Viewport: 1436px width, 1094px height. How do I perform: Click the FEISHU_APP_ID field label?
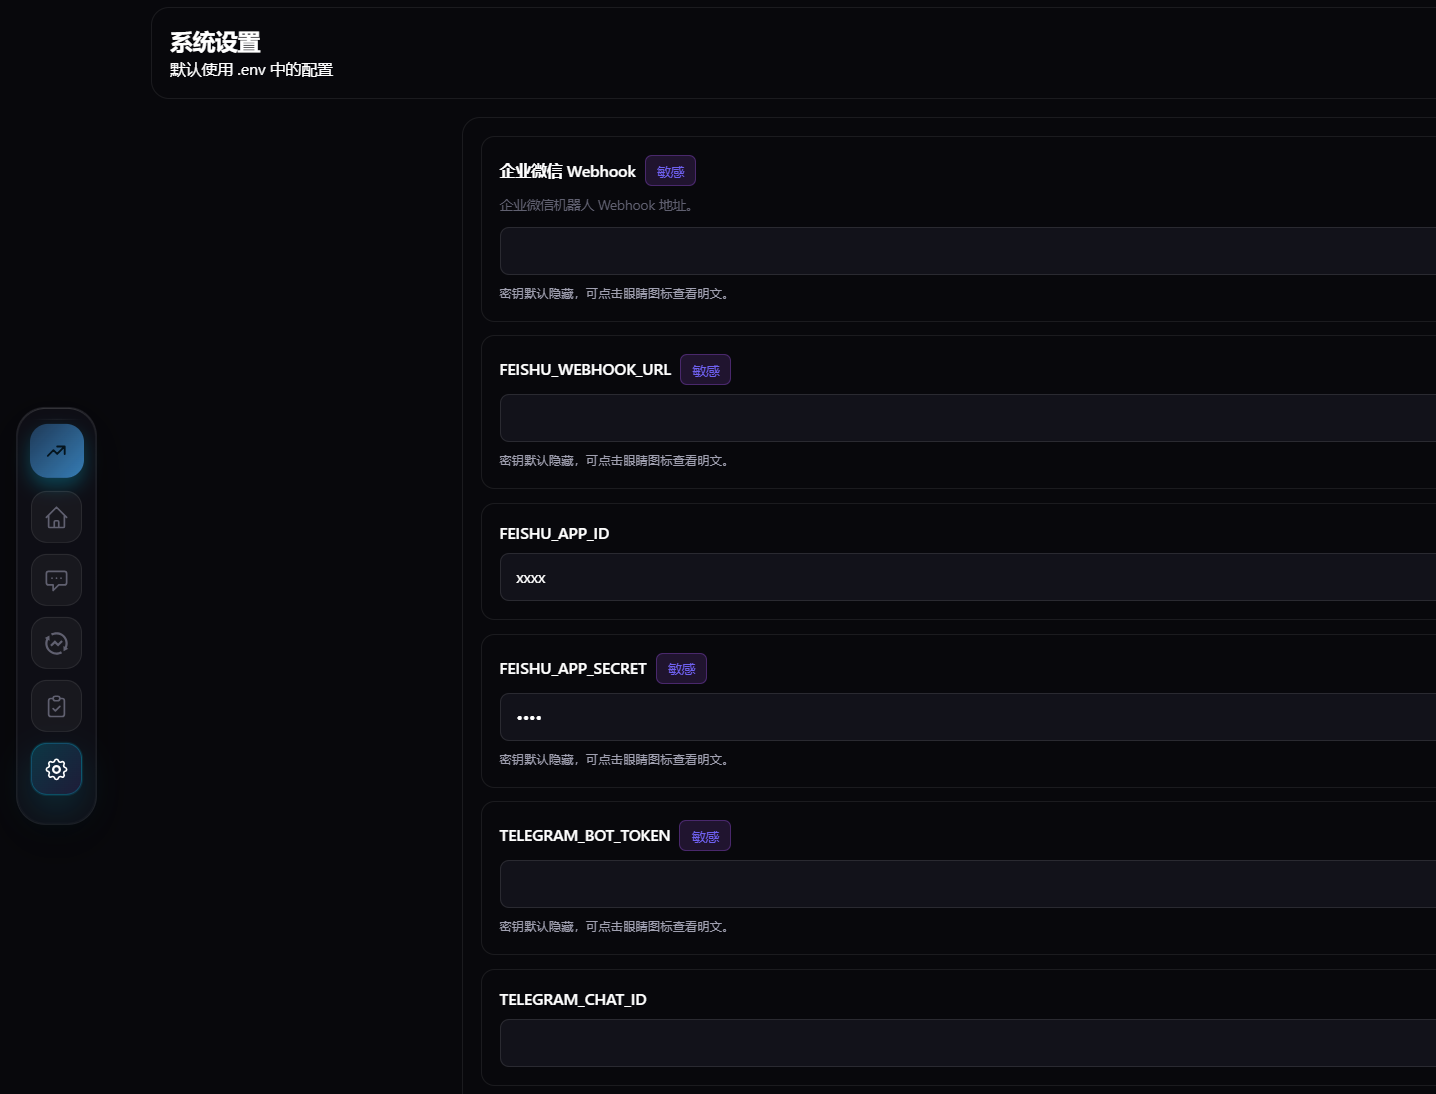(554, 533)
